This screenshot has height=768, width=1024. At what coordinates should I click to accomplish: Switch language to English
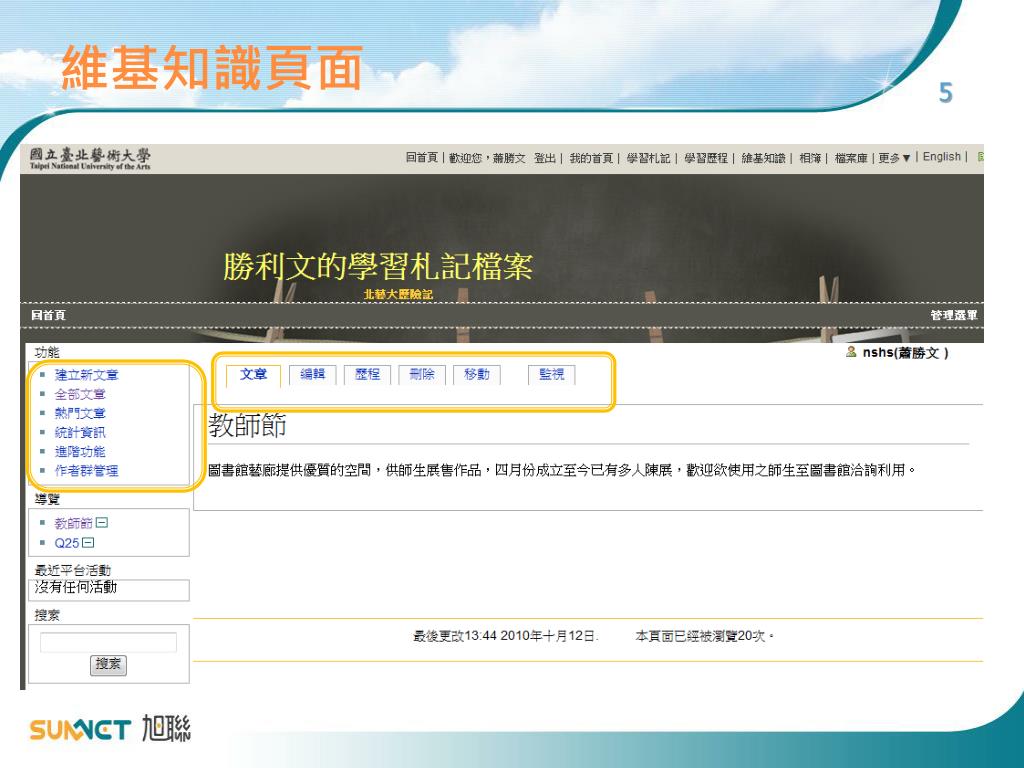click(942, 157)
